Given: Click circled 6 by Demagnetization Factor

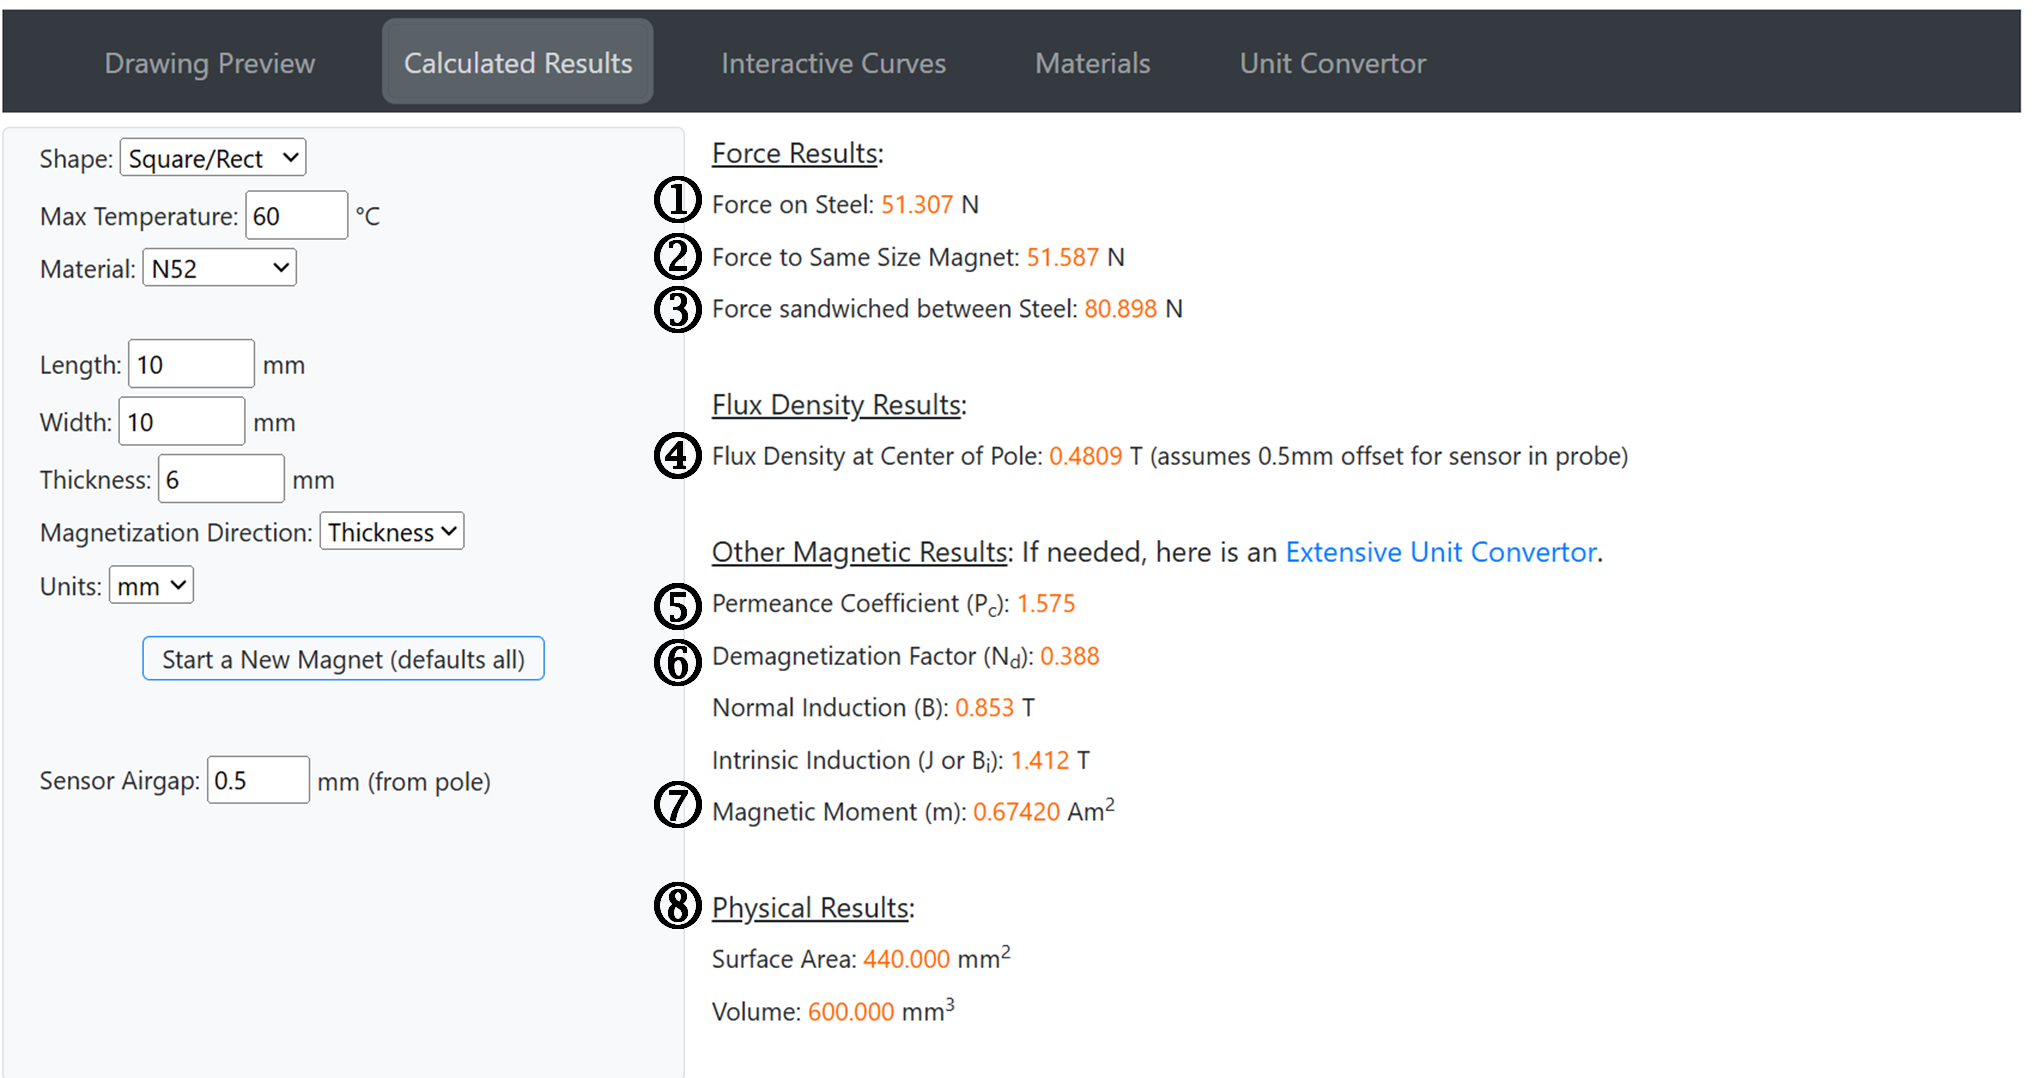Looking at the screenshot, I should [x=677, y=662].
